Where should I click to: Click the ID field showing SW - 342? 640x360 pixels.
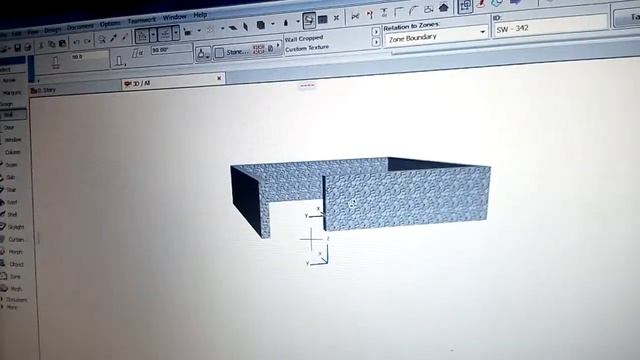(551, 26)
